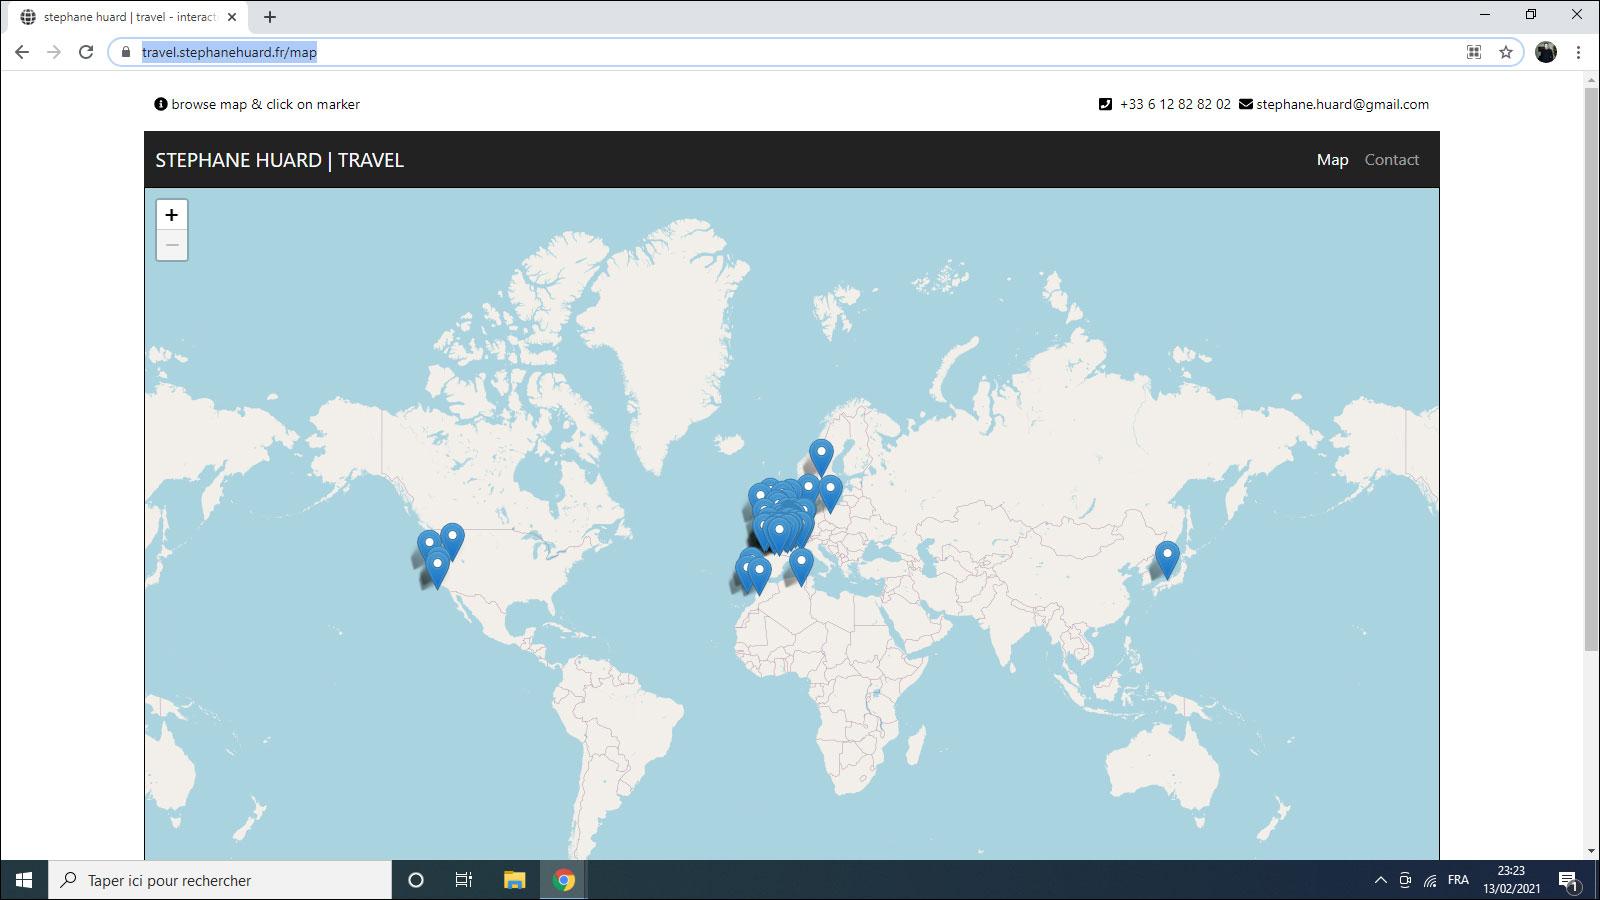Bookmark this page with the star icon

(x=1506, y=52)
